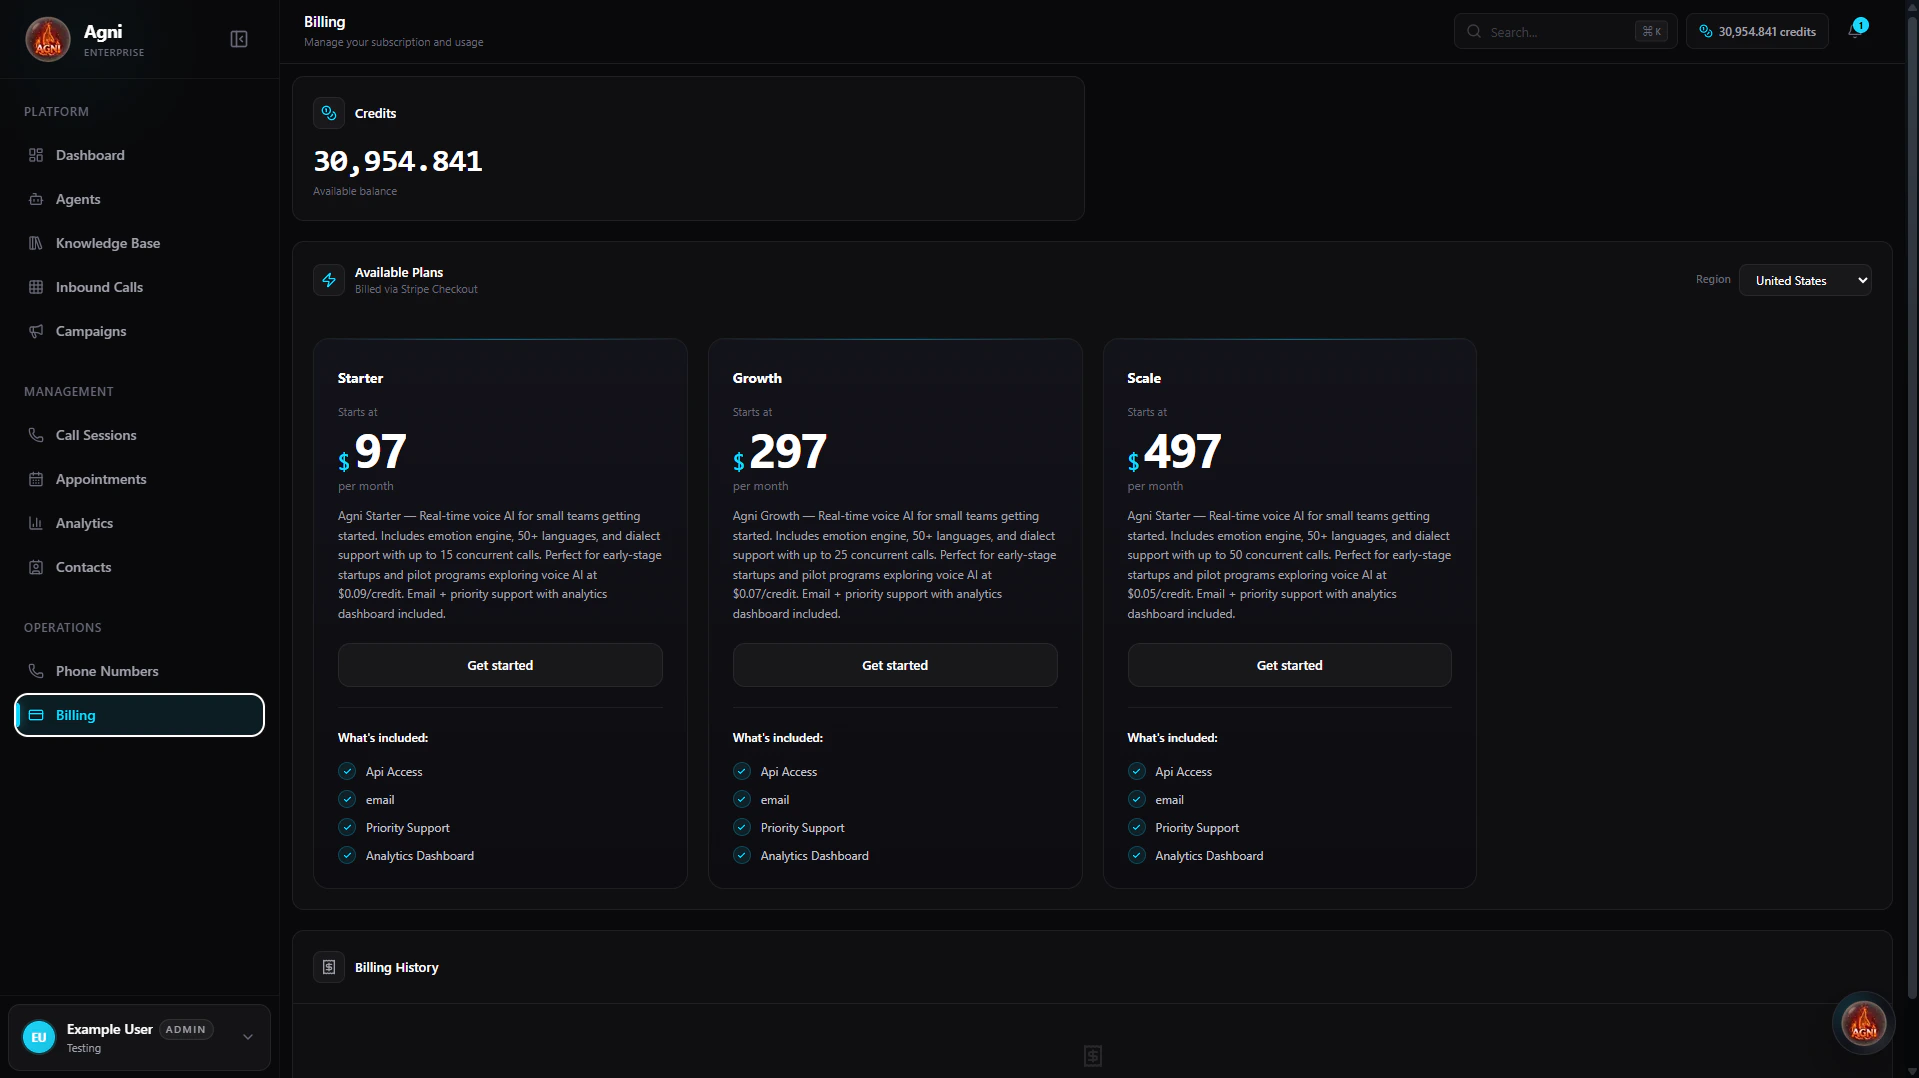1919x1078 pixels.
Task: Open the Dashboard page
Action: coord(139,155)
